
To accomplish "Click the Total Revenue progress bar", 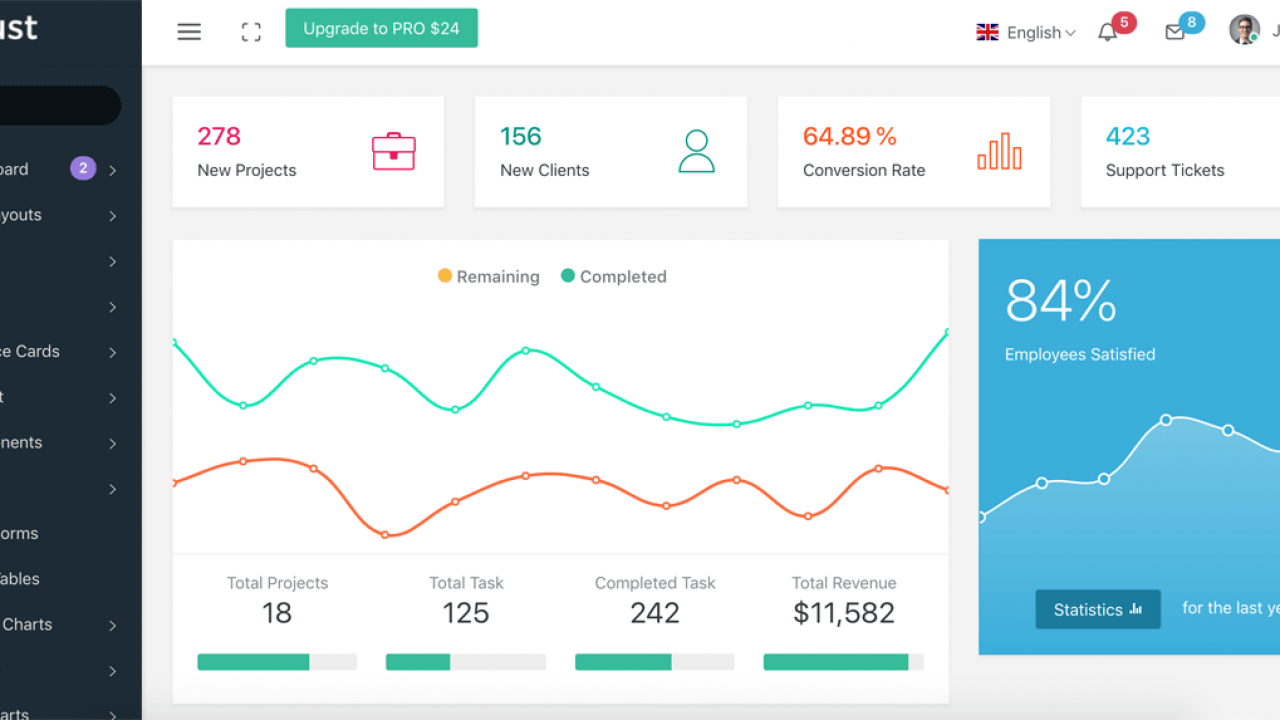I will (x=843, y=662).
